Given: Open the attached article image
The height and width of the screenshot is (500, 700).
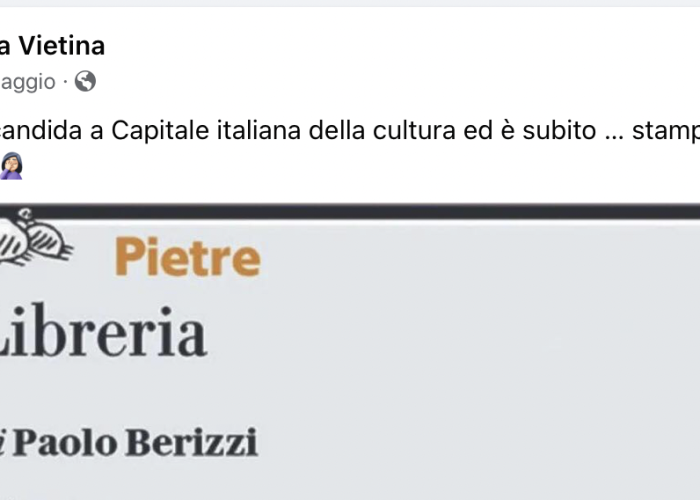Looking at the screenshot, I should [350, 353].
